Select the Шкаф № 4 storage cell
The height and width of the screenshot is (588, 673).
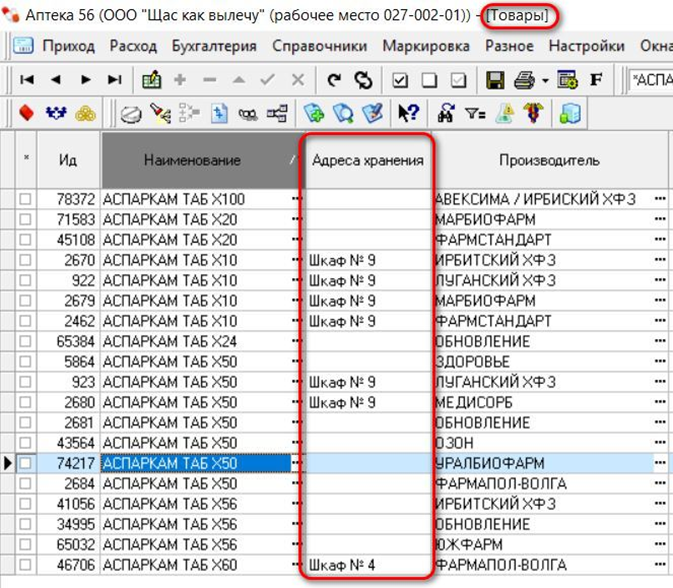click(x=368, y=565)
